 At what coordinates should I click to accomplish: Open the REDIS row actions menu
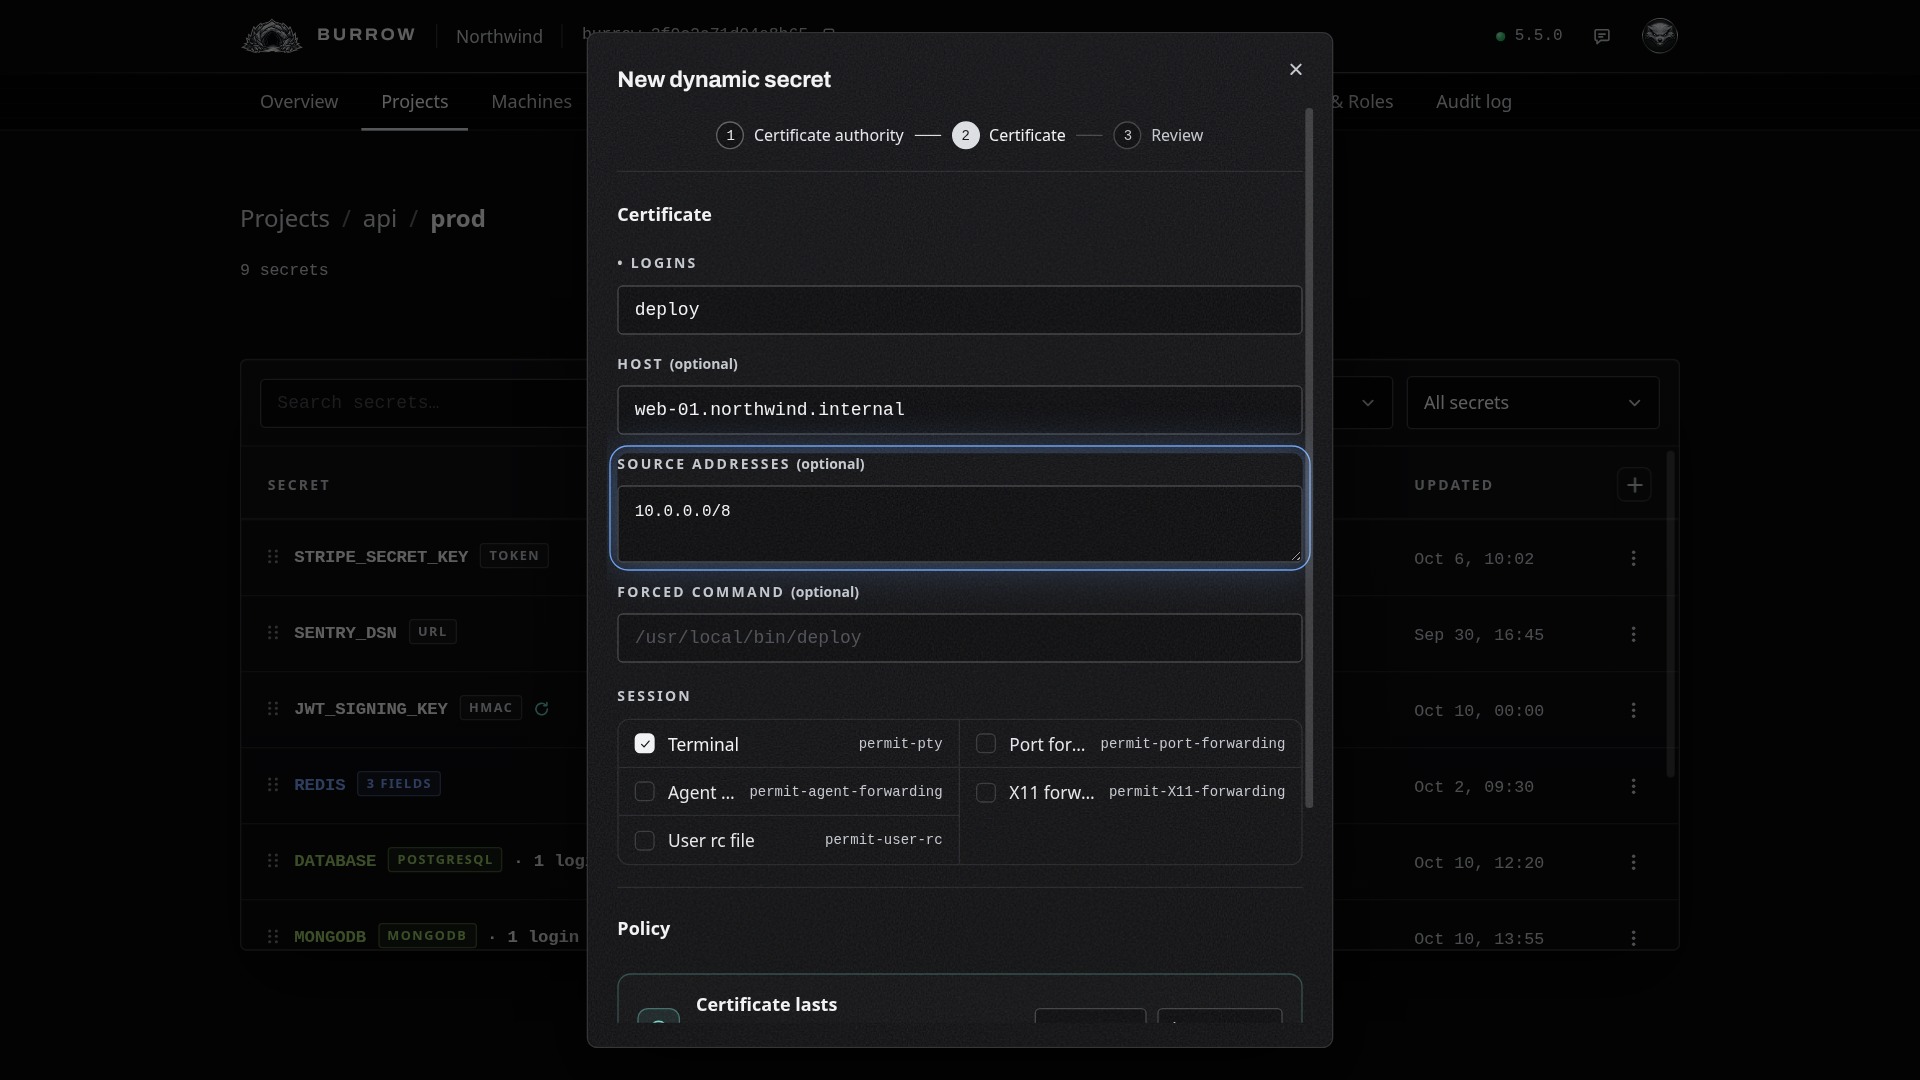pyautogui.click(x=1634, y=786)
